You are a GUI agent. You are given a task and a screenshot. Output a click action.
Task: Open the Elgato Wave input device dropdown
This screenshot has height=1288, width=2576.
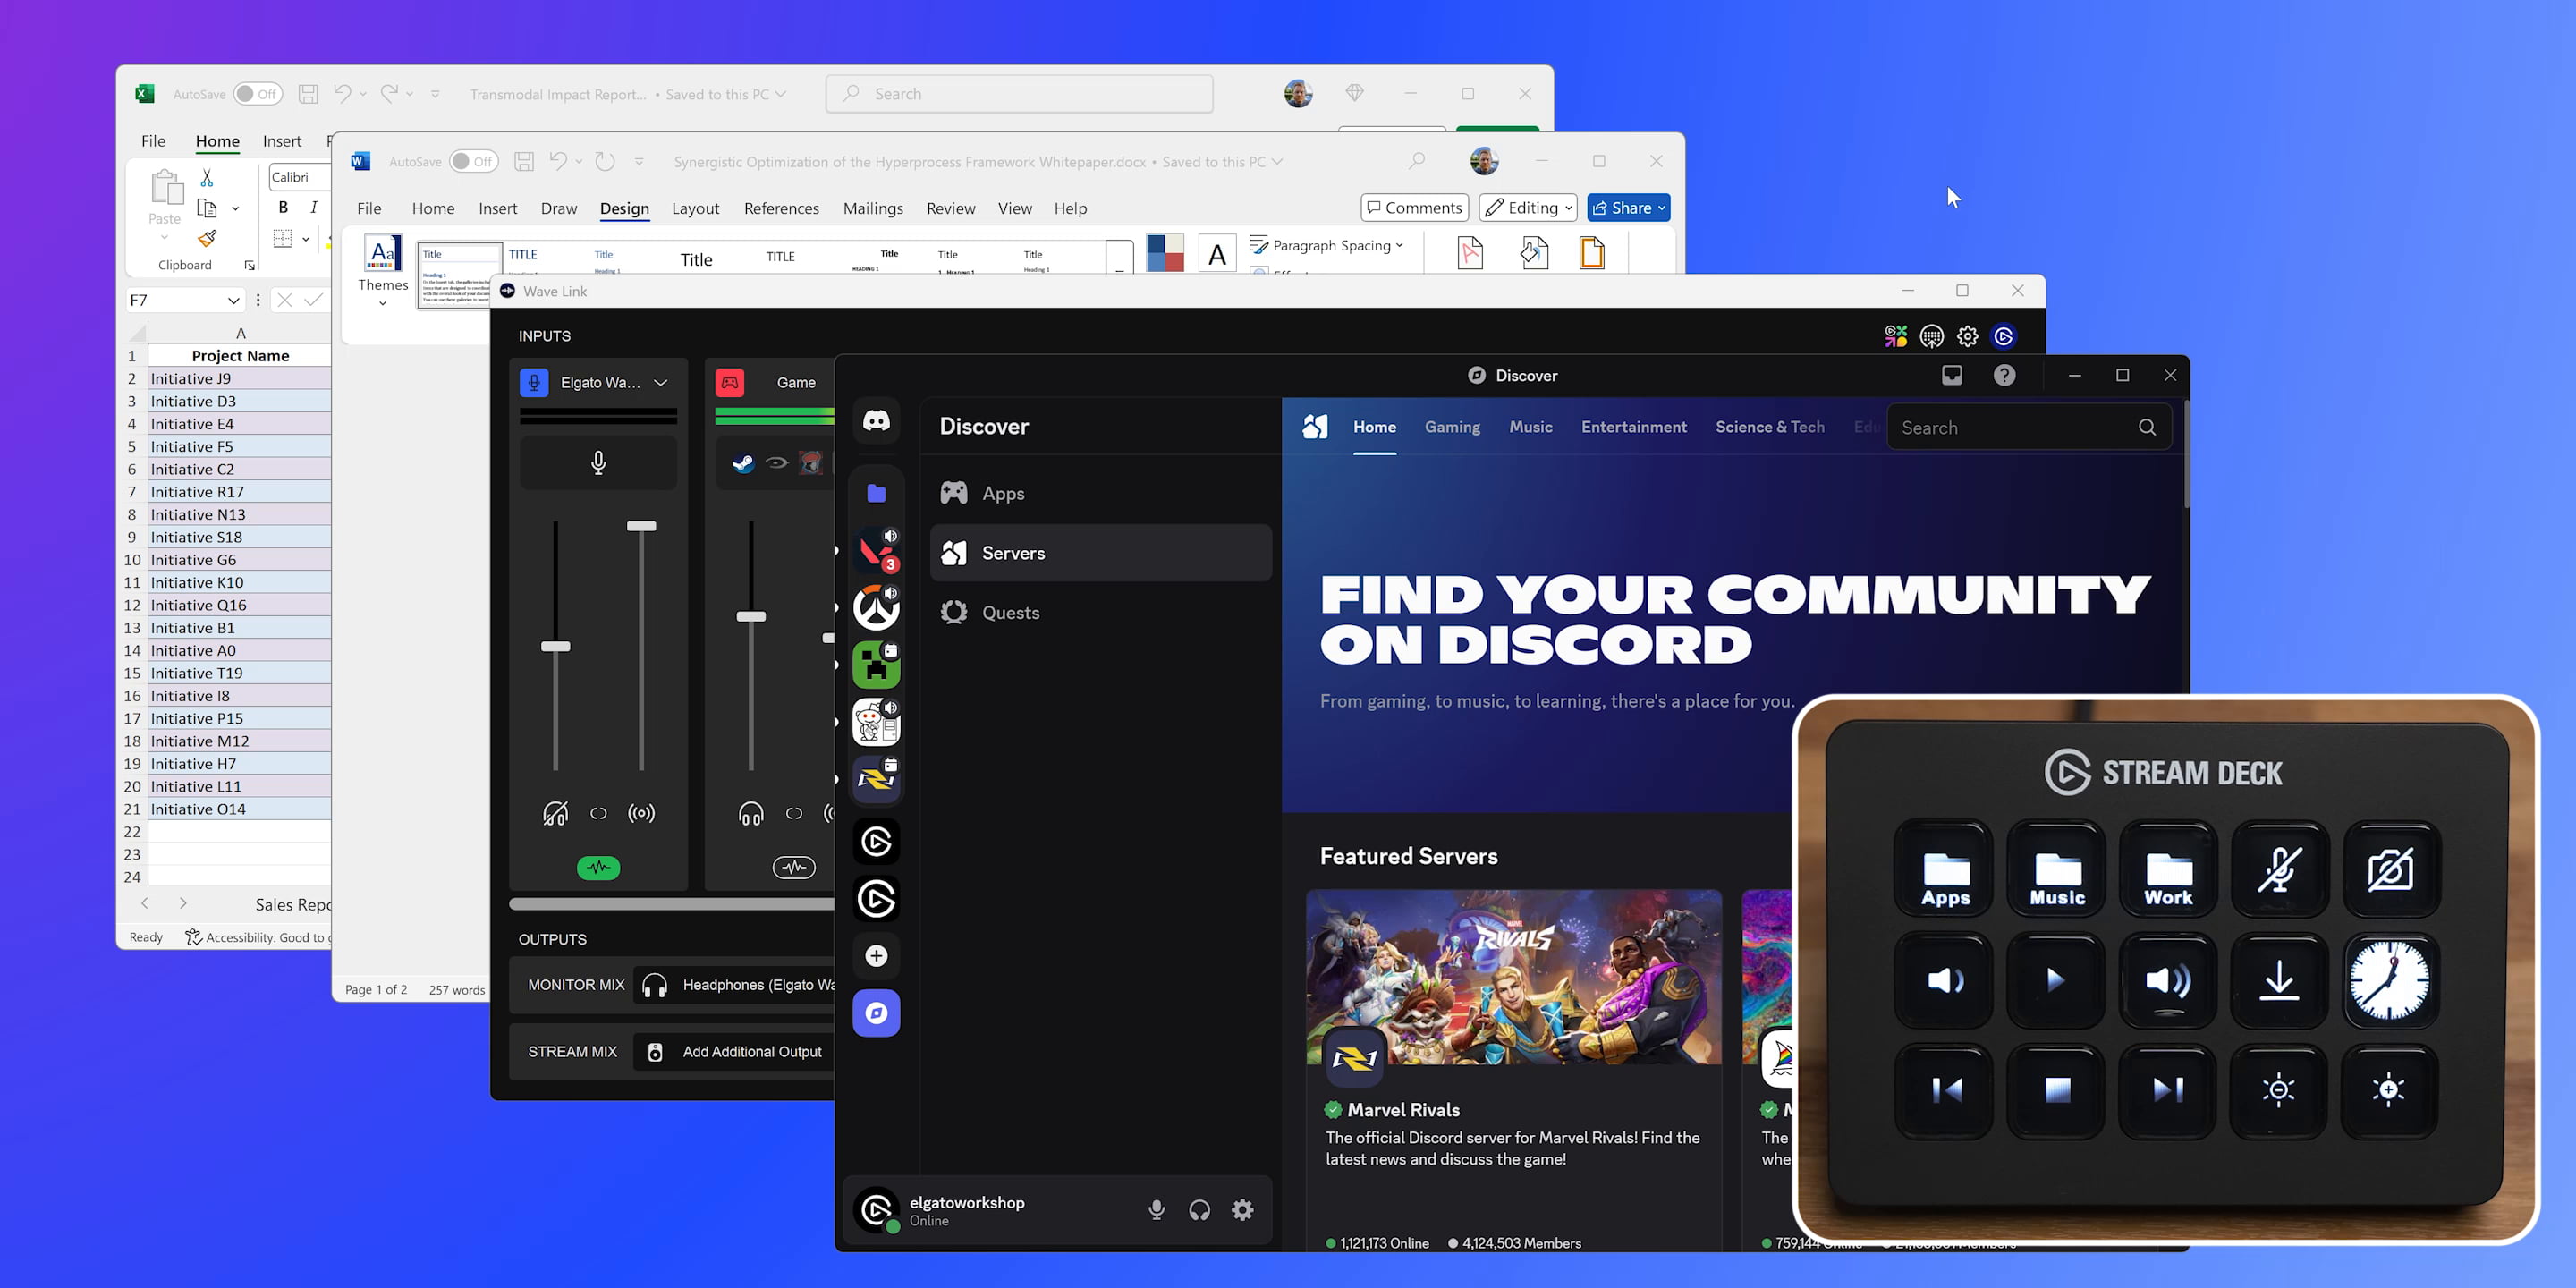(x=660, y=382)
